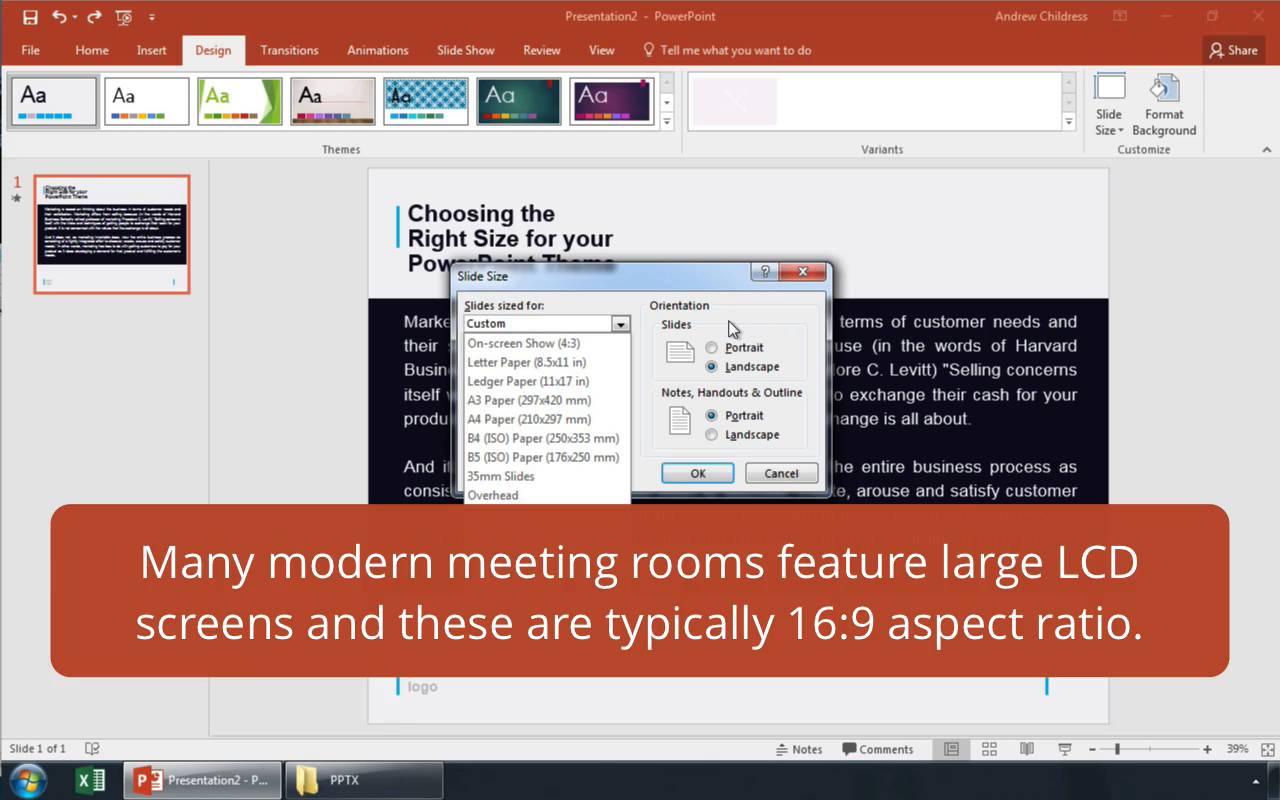Open spell check icon in status bar

[x=92, y=749]
